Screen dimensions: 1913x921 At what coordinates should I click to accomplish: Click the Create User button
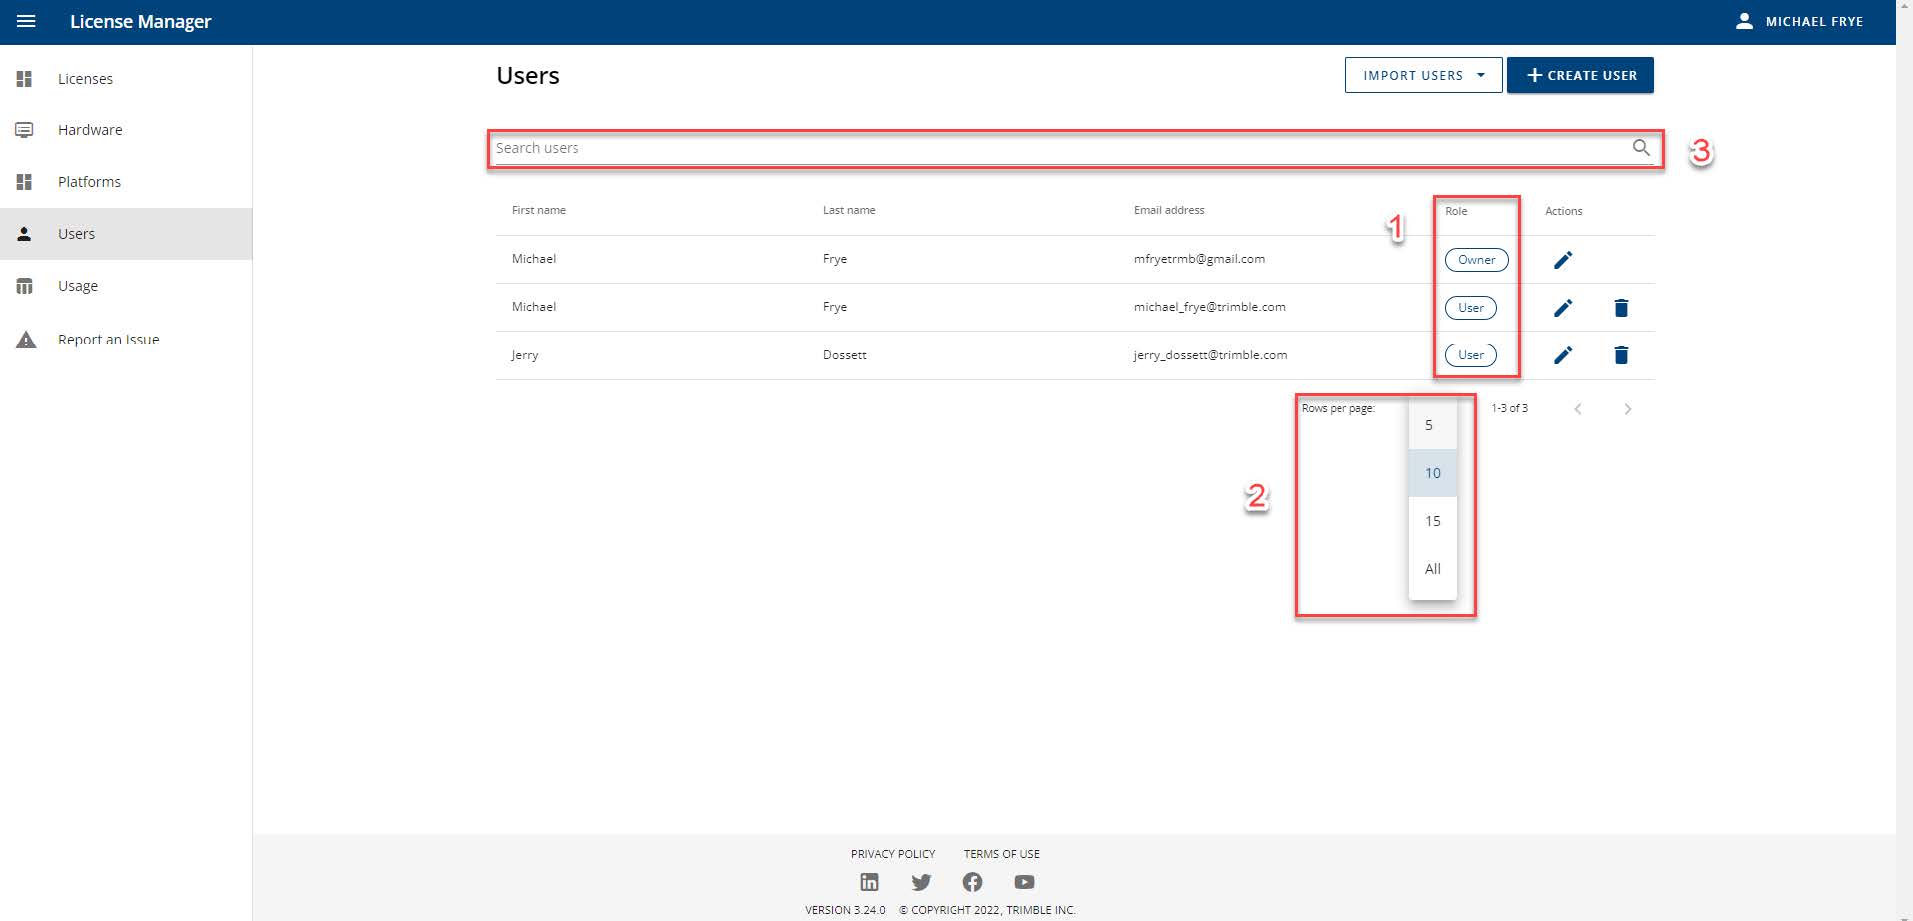(1580, 75)
